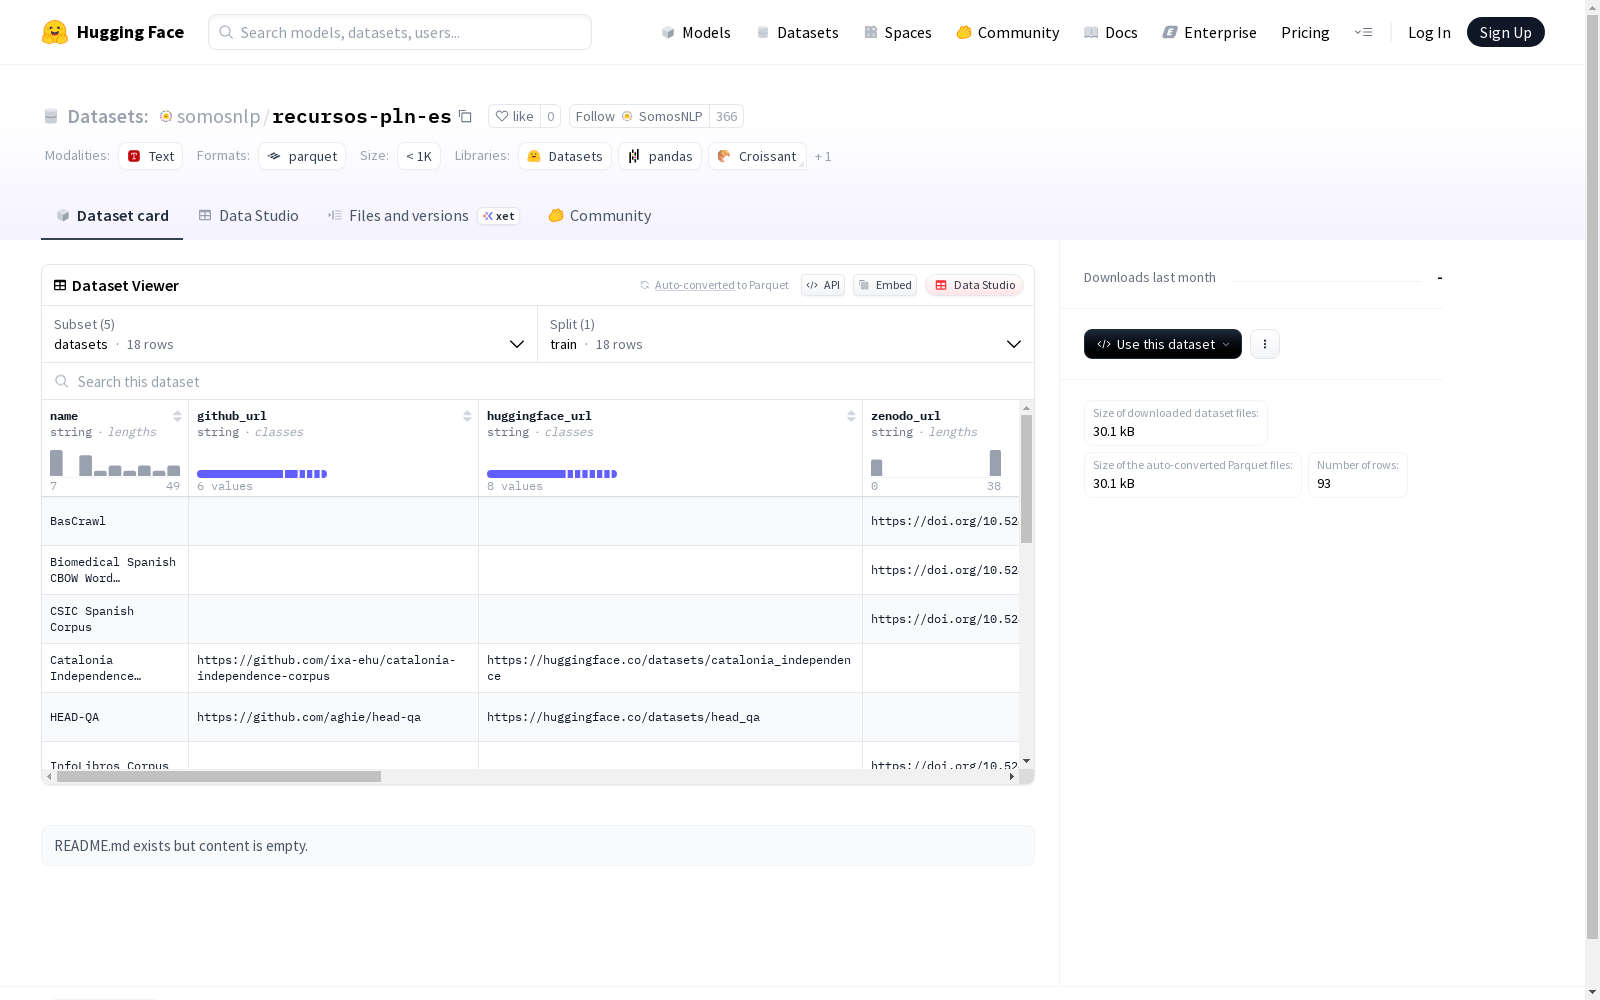Click the table horizontal scrollbar thumb
The image size is (1600, 1000).
click(219, 776)
